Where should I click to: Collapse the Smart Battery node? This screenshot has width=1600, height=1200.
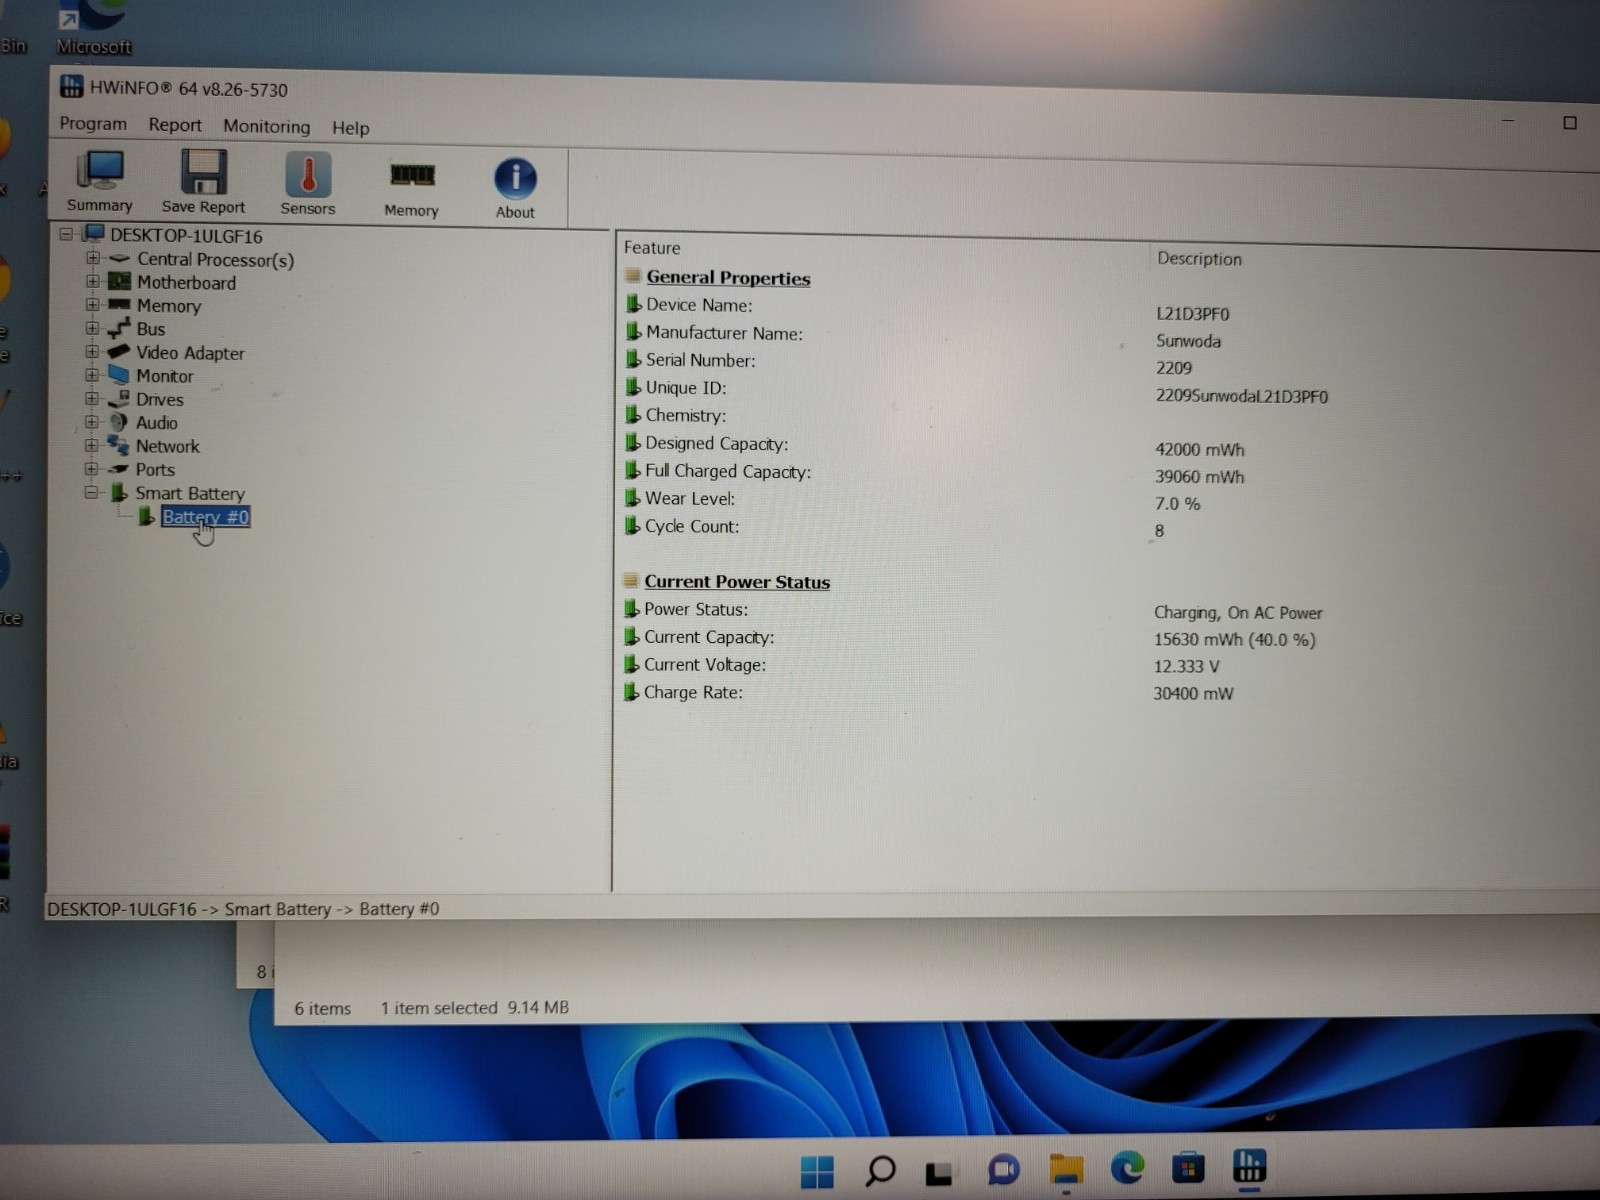tap(92, 492)
